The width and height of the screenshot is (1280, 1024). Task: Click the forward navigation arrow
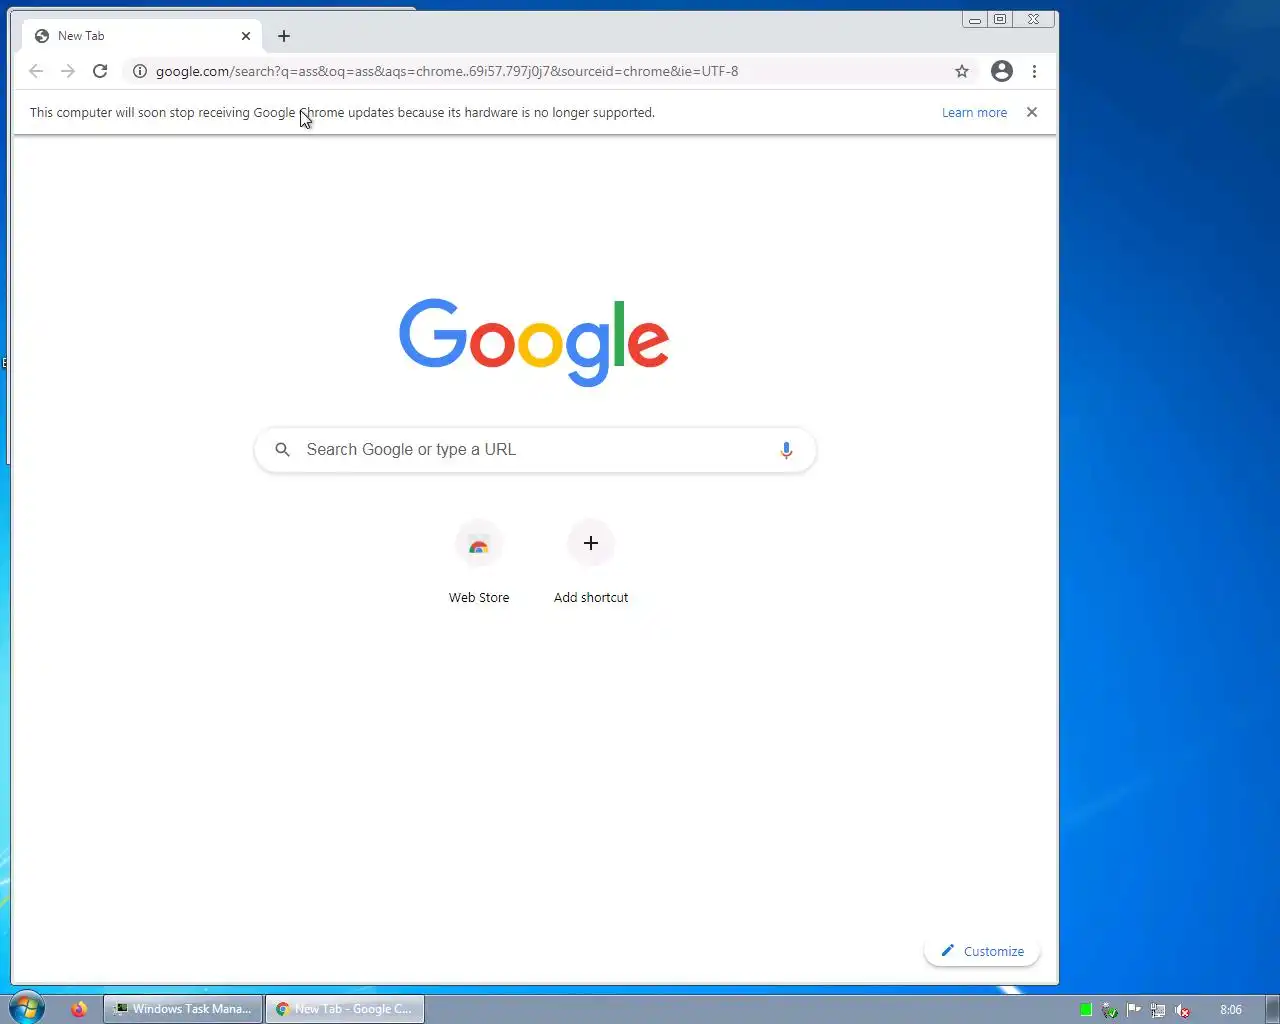(68, 71)
